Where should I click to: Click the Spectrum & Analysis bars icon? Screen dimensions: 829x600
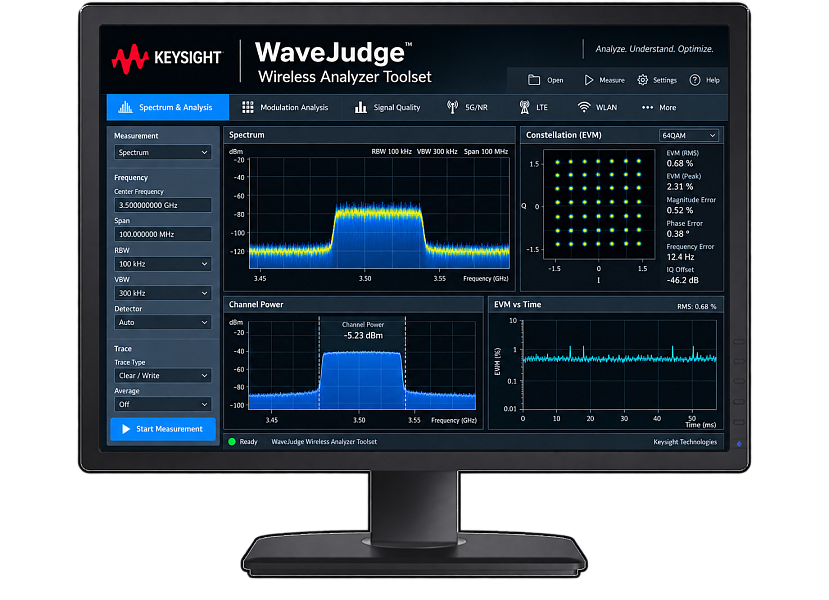pyautogui.click(x=125, y=107)
